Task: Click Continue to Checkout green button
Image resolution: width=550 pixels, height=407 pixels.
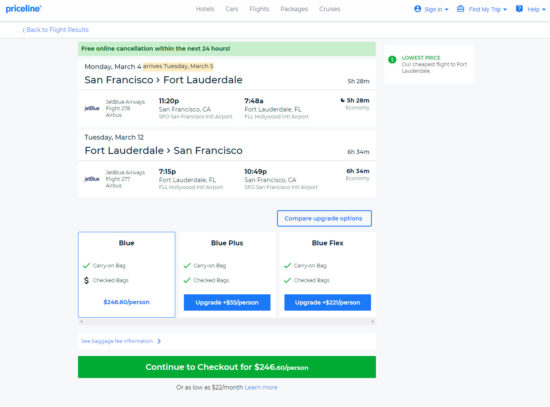Action: (227, 367)
